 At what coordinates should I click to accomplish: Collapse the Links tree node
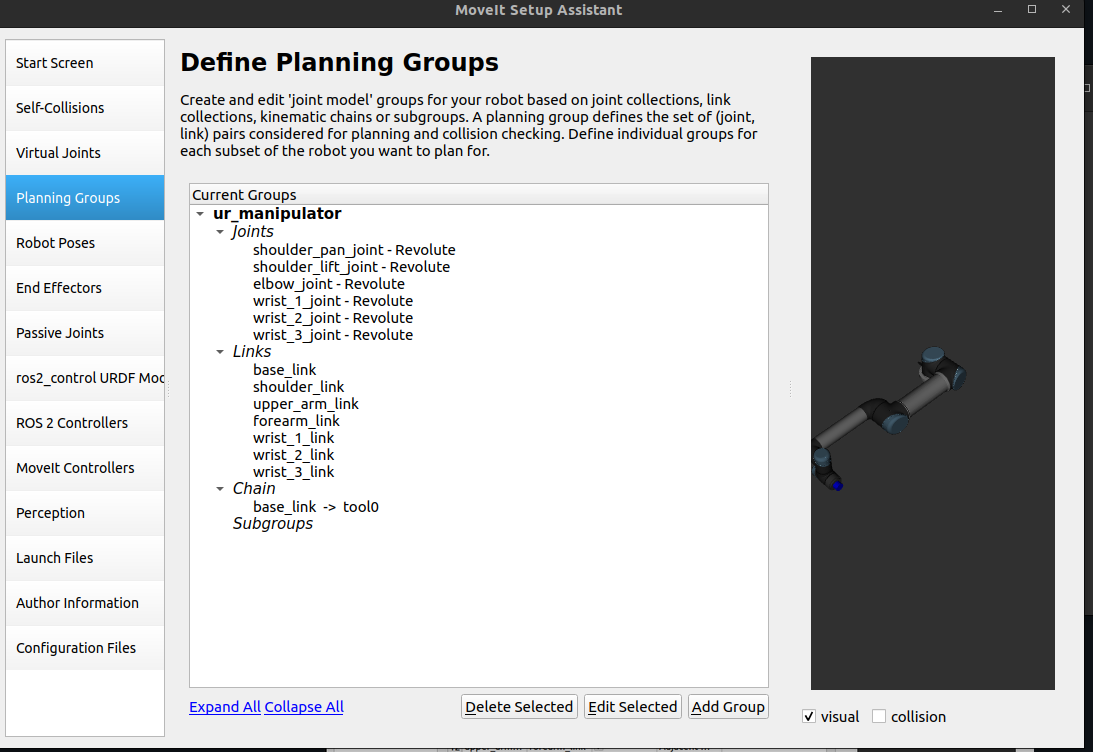tap(220, 352)
